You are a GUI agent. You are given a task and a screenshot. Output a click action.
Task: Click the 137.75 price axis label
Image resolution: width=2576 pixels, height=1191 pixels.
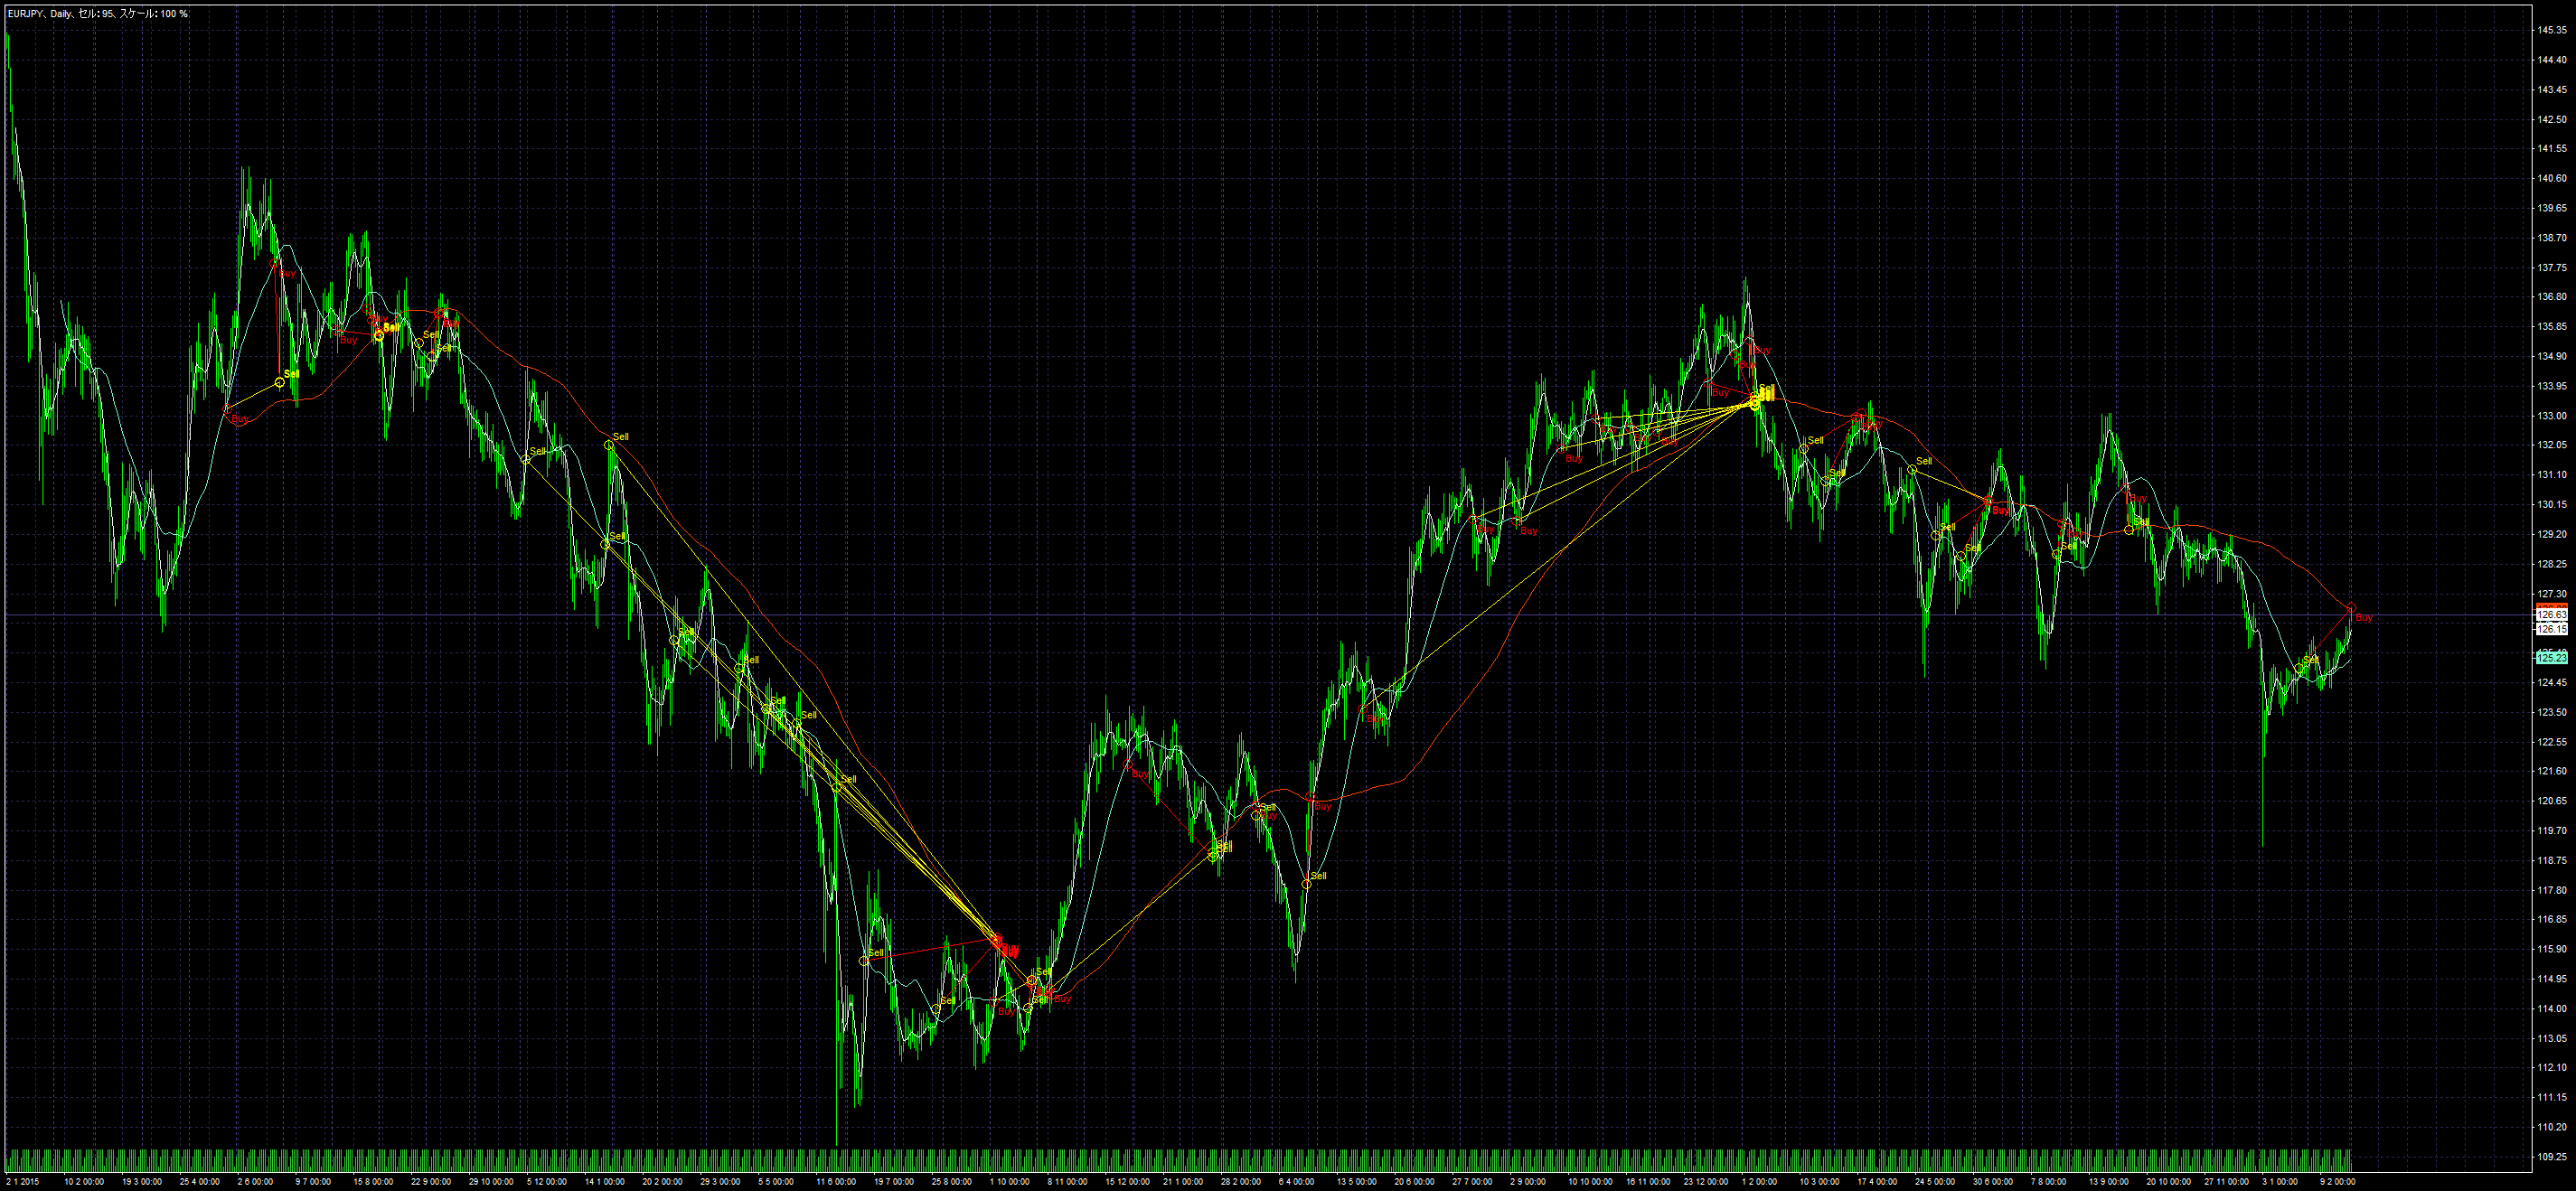[x=2551, y=267]
